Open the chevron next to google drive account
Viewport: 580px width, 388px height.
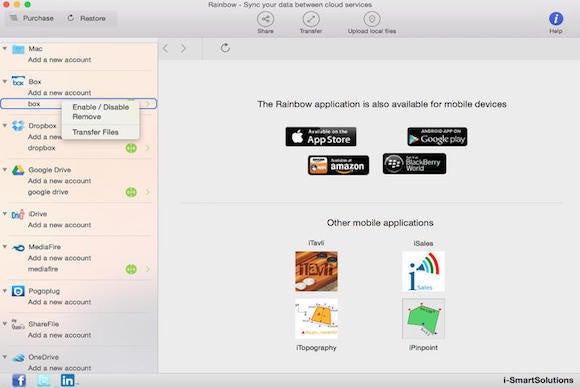point(148,192)
